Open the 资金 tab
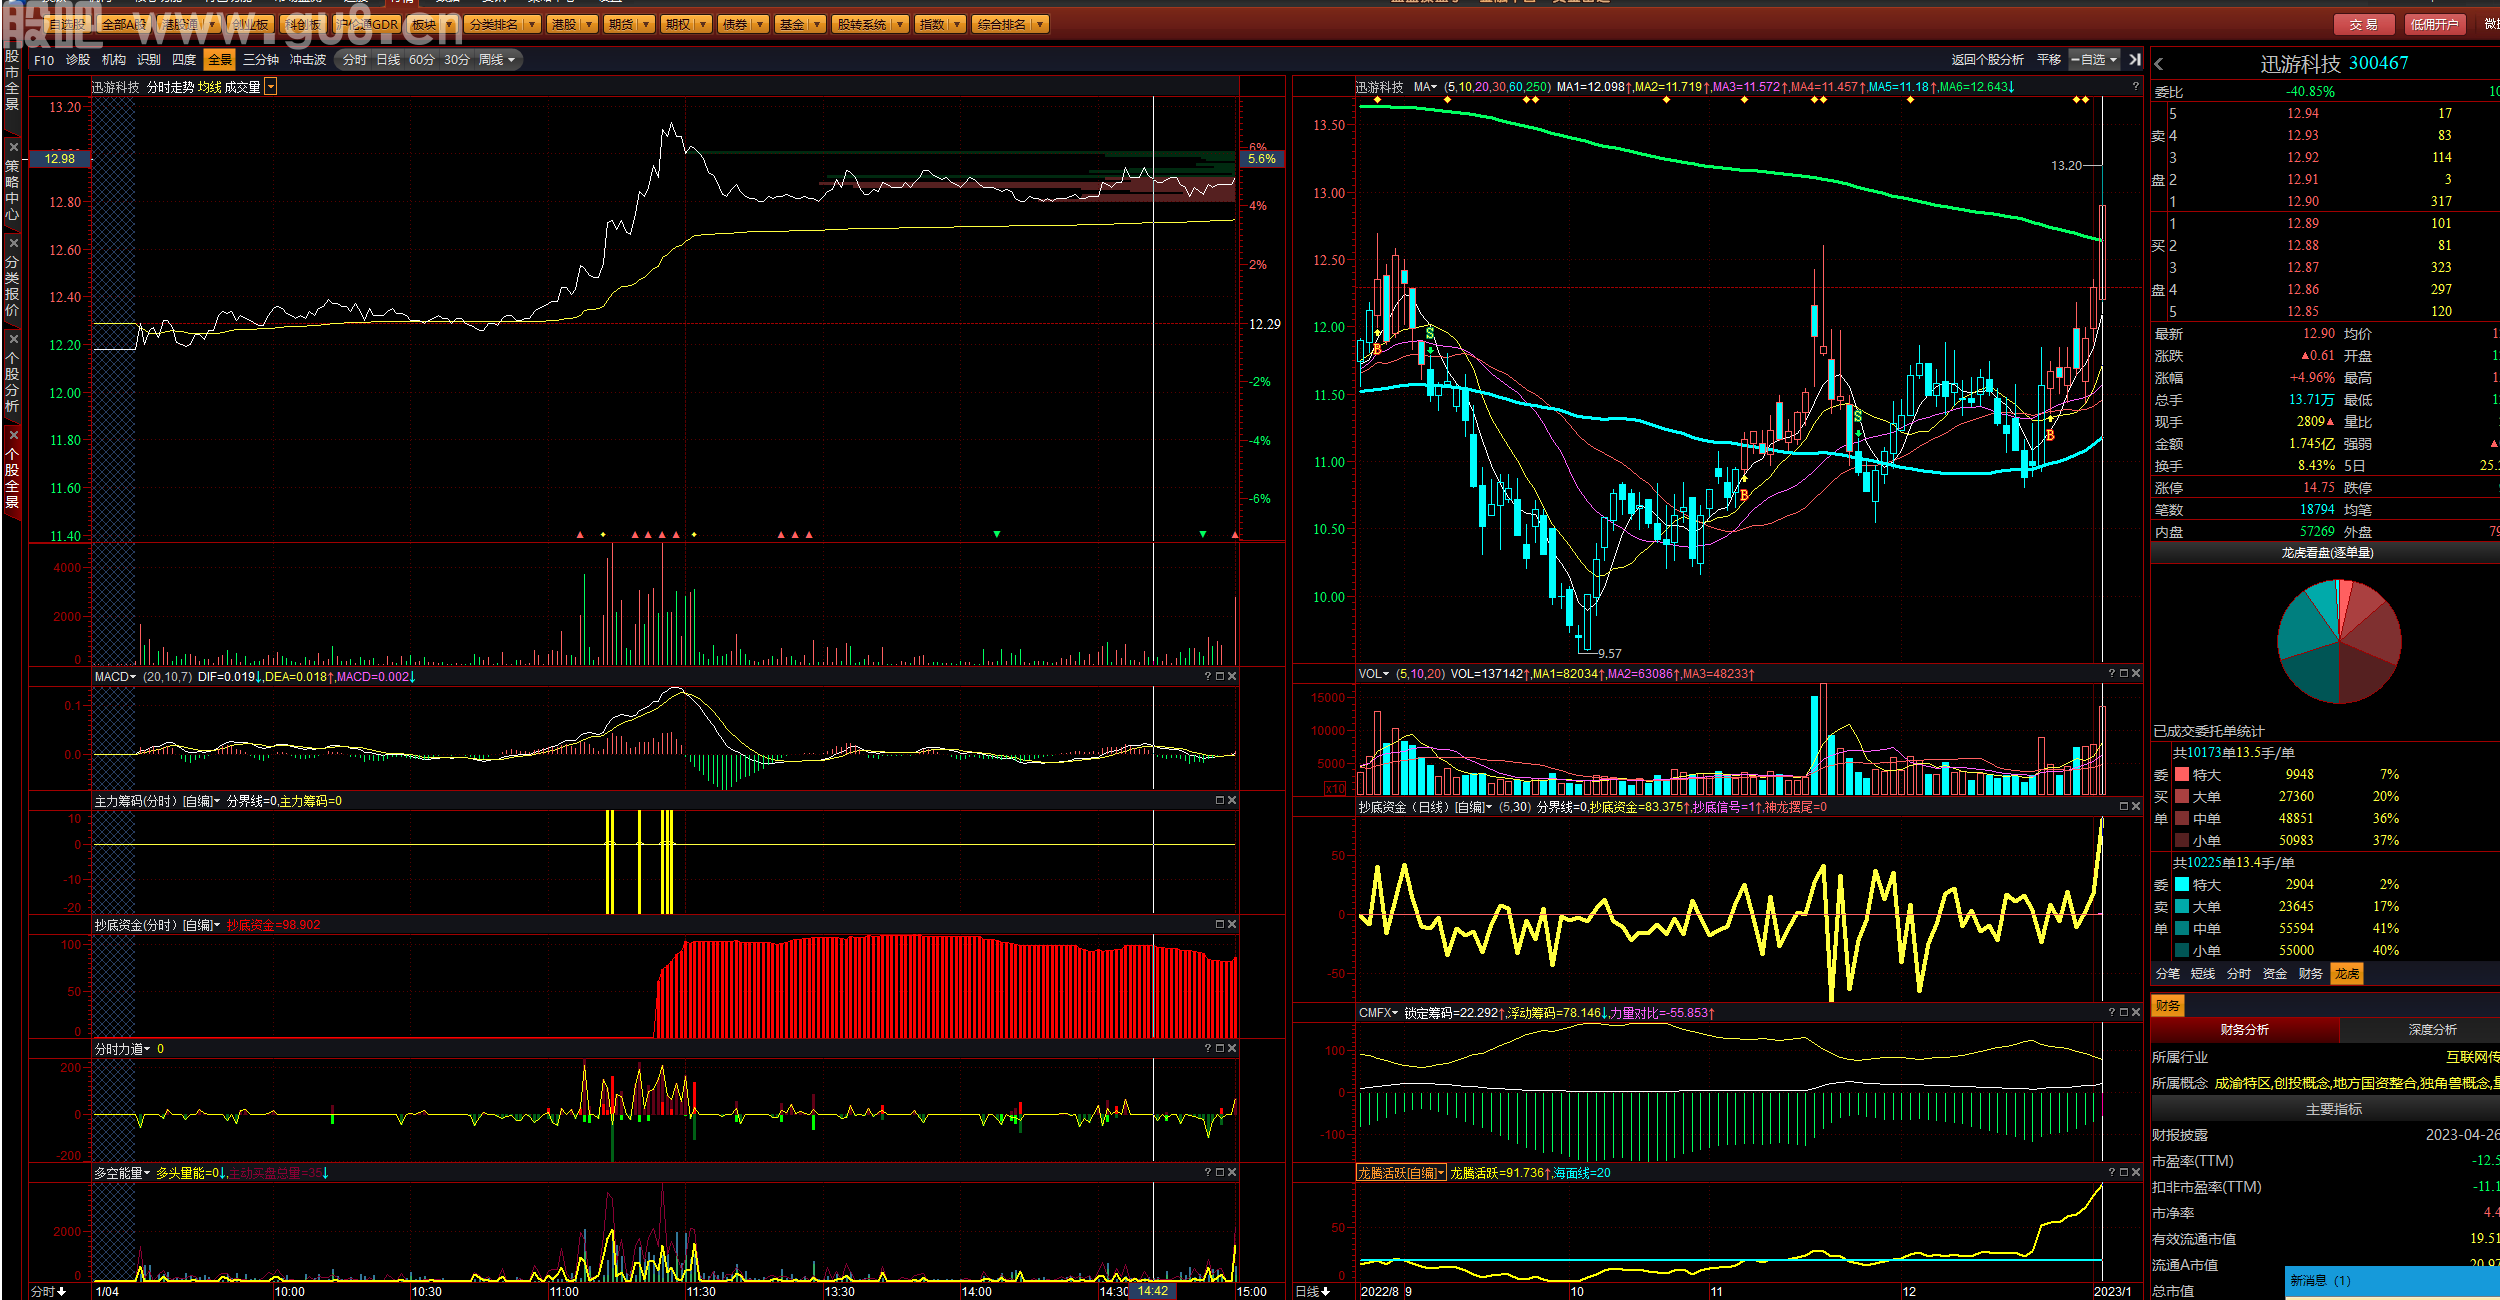 (x=2275, y=974)
